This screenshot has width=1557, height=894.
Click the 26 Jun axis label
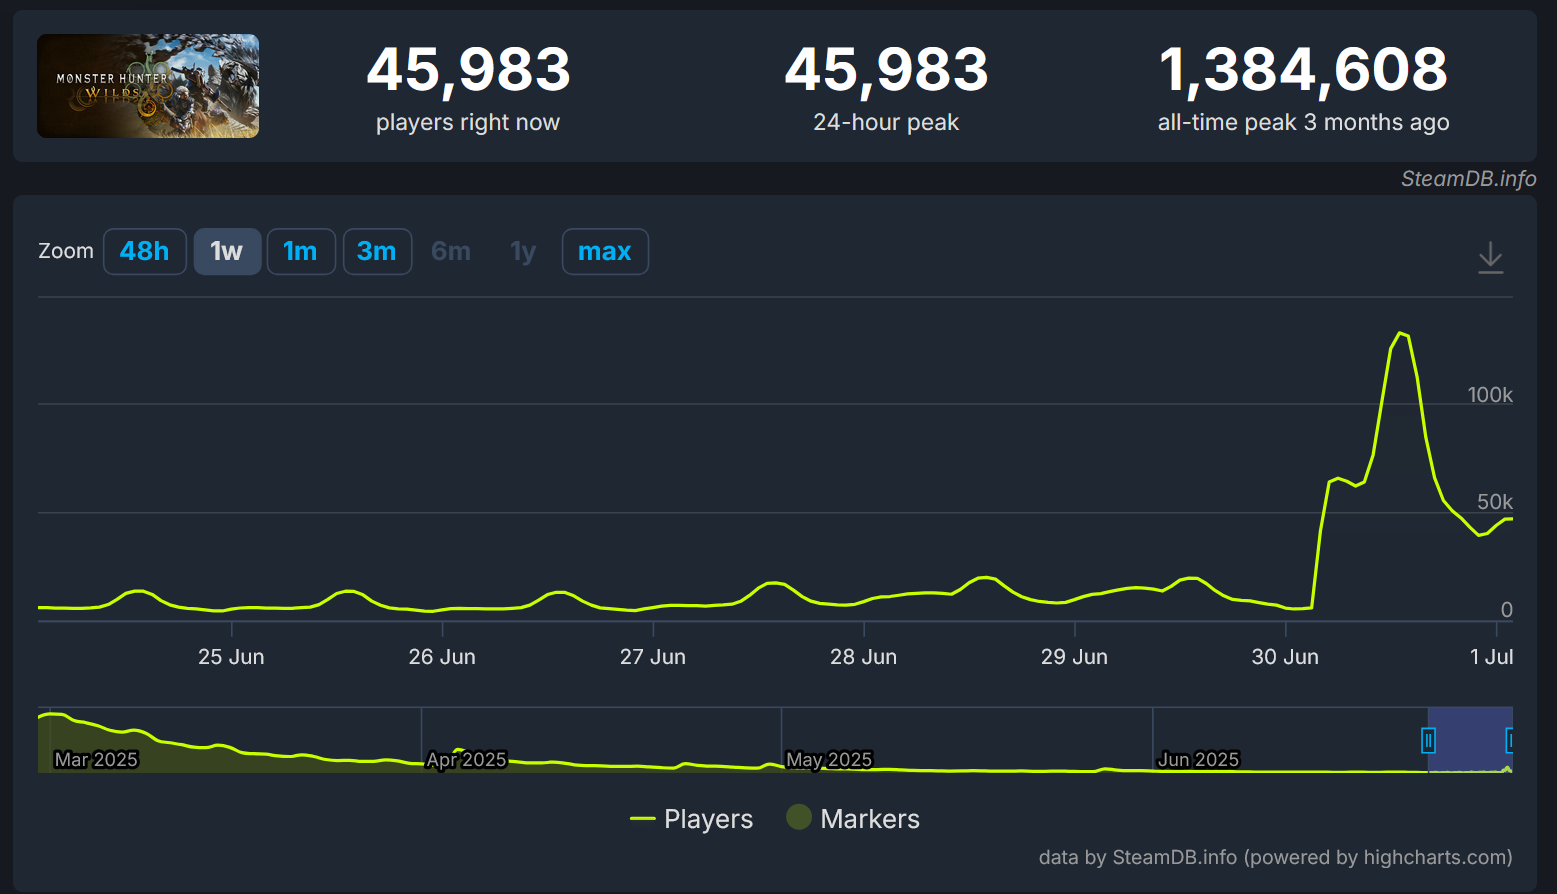pos(442,657)
